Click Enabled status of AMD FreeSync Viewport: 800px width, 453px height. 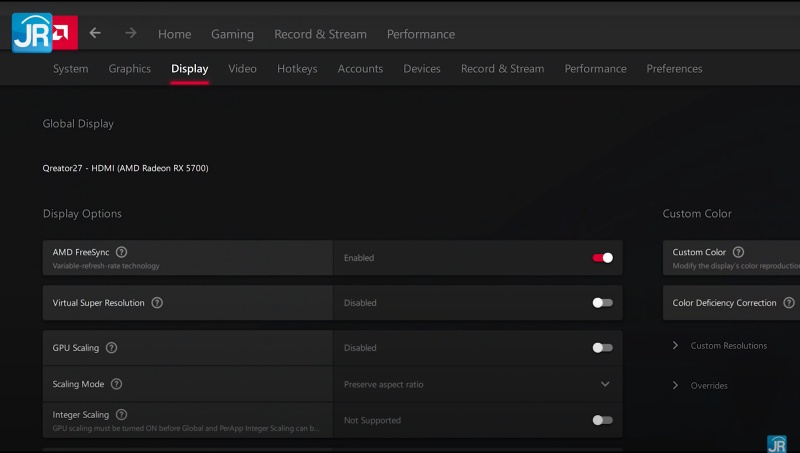359,258
